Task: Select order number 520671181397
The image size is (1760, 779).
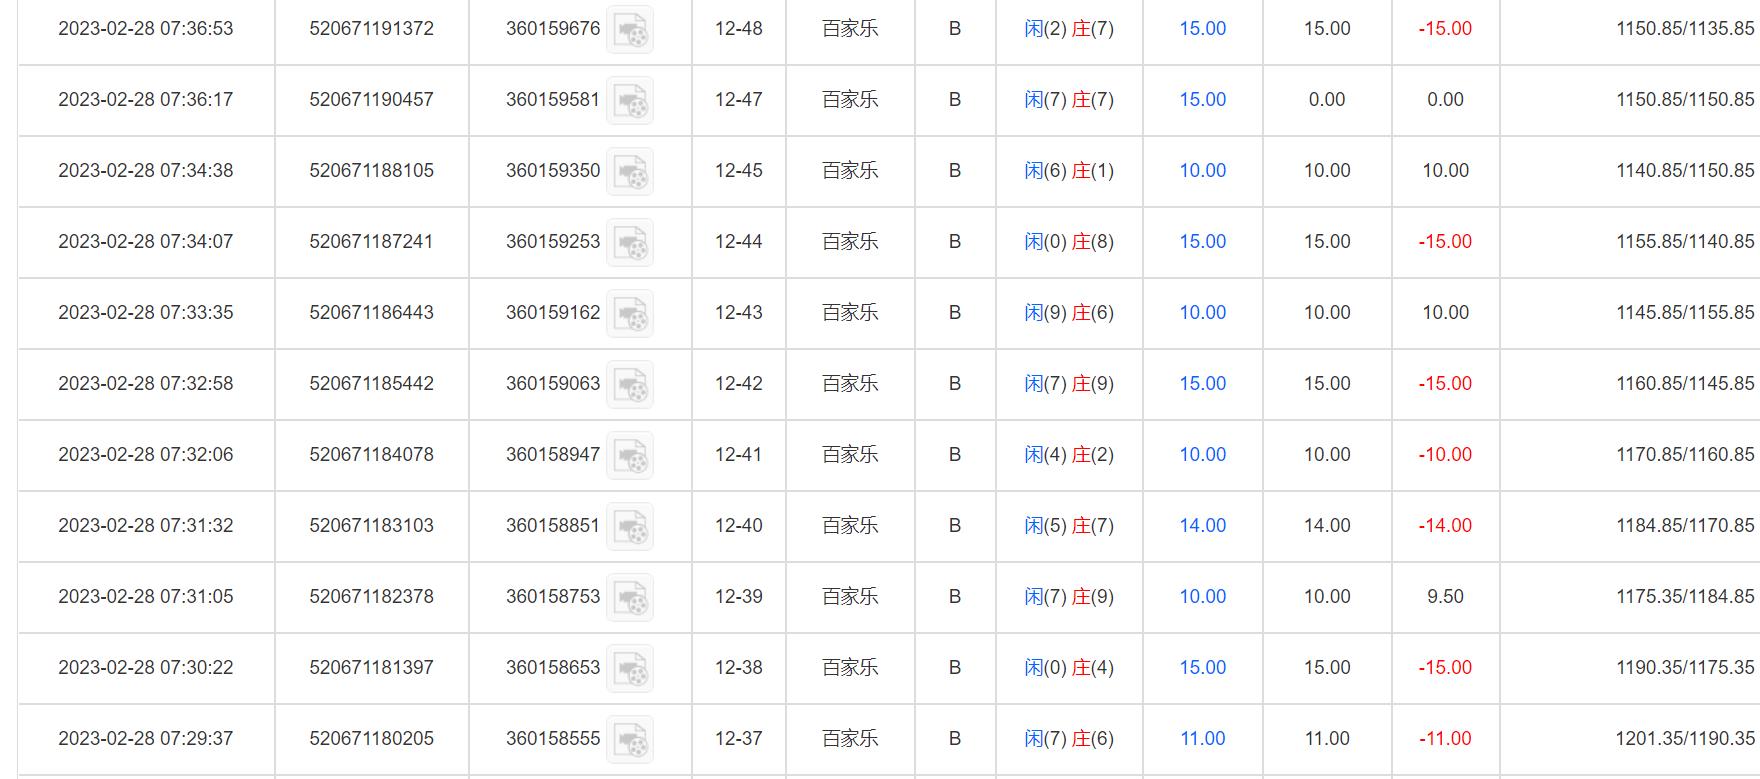Action: [x=371, y=668]
